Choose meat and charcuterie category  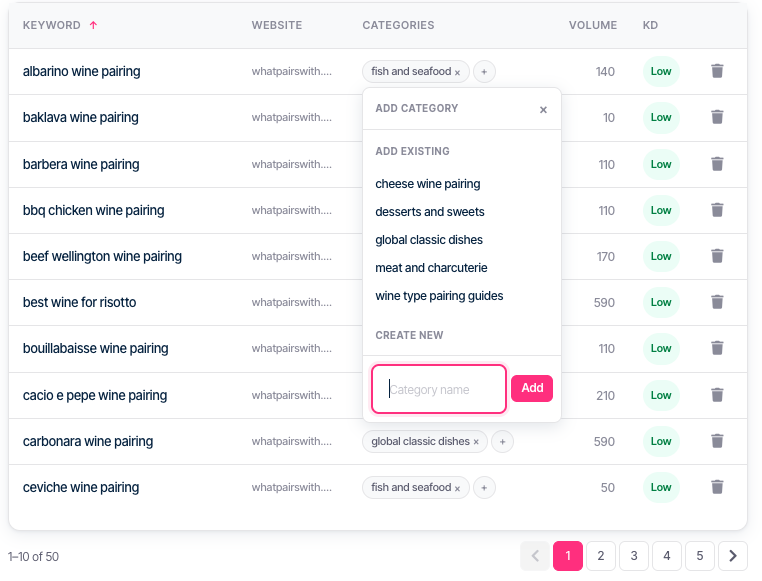pyautogui.click(x=431, y=268)
